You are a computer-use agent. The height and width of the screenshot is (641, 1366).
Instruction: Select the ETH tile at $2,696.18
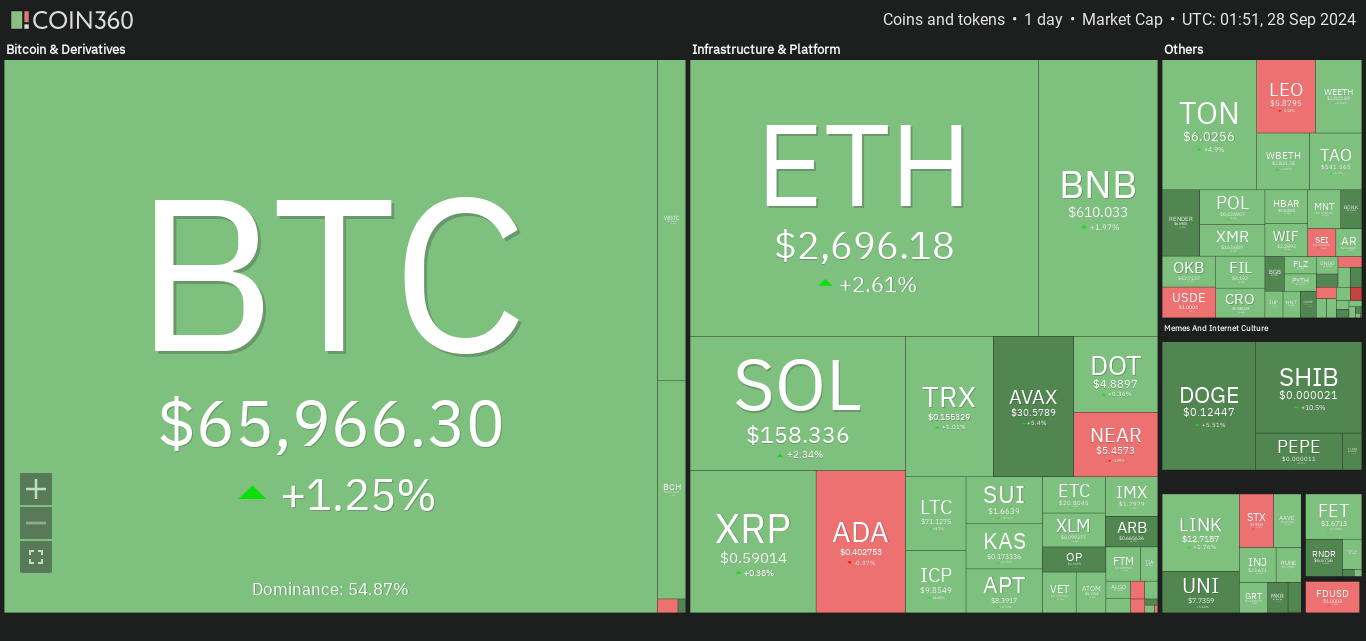[864, 198]
